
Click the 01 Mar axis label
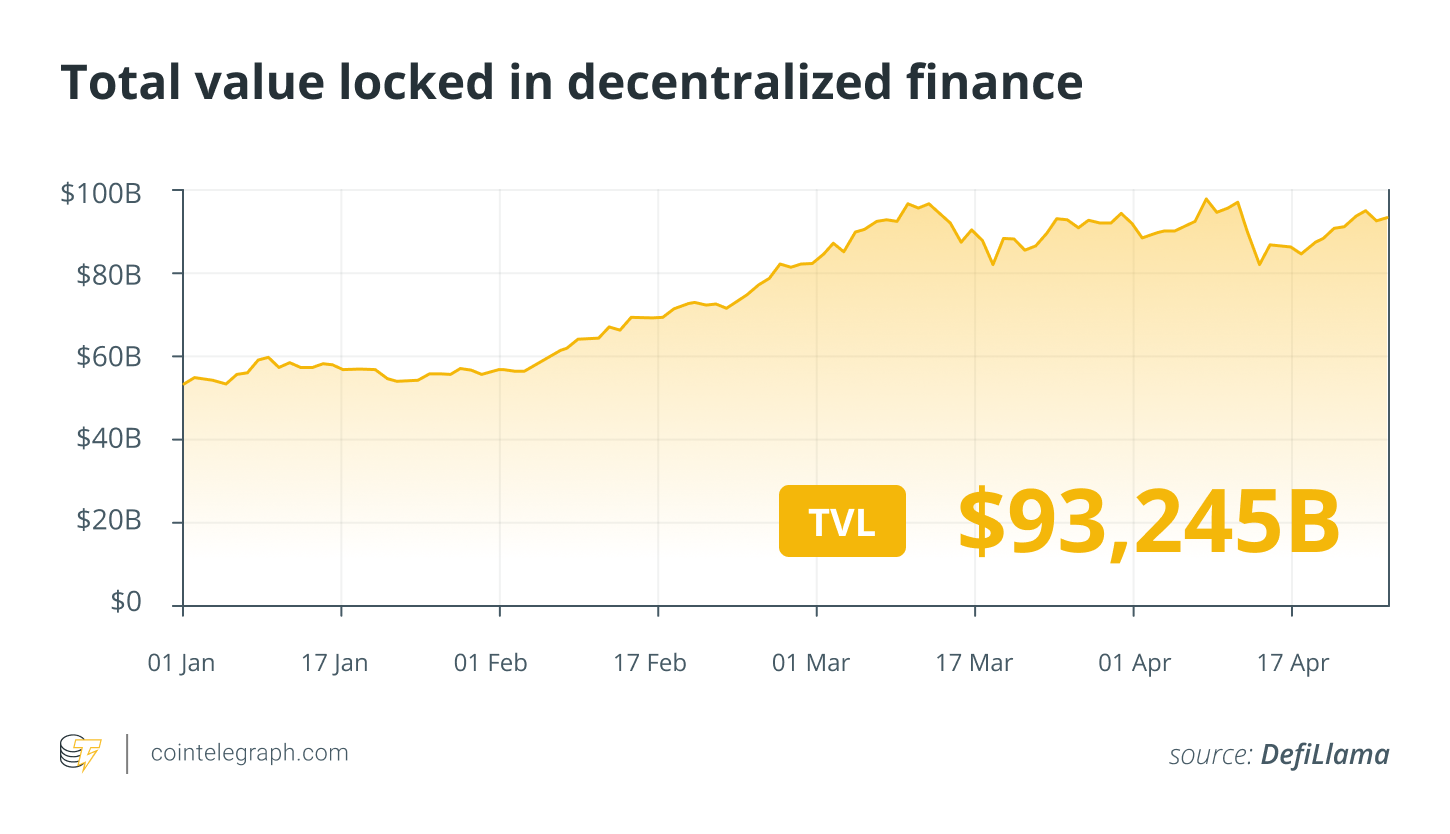tap(811, 663)
